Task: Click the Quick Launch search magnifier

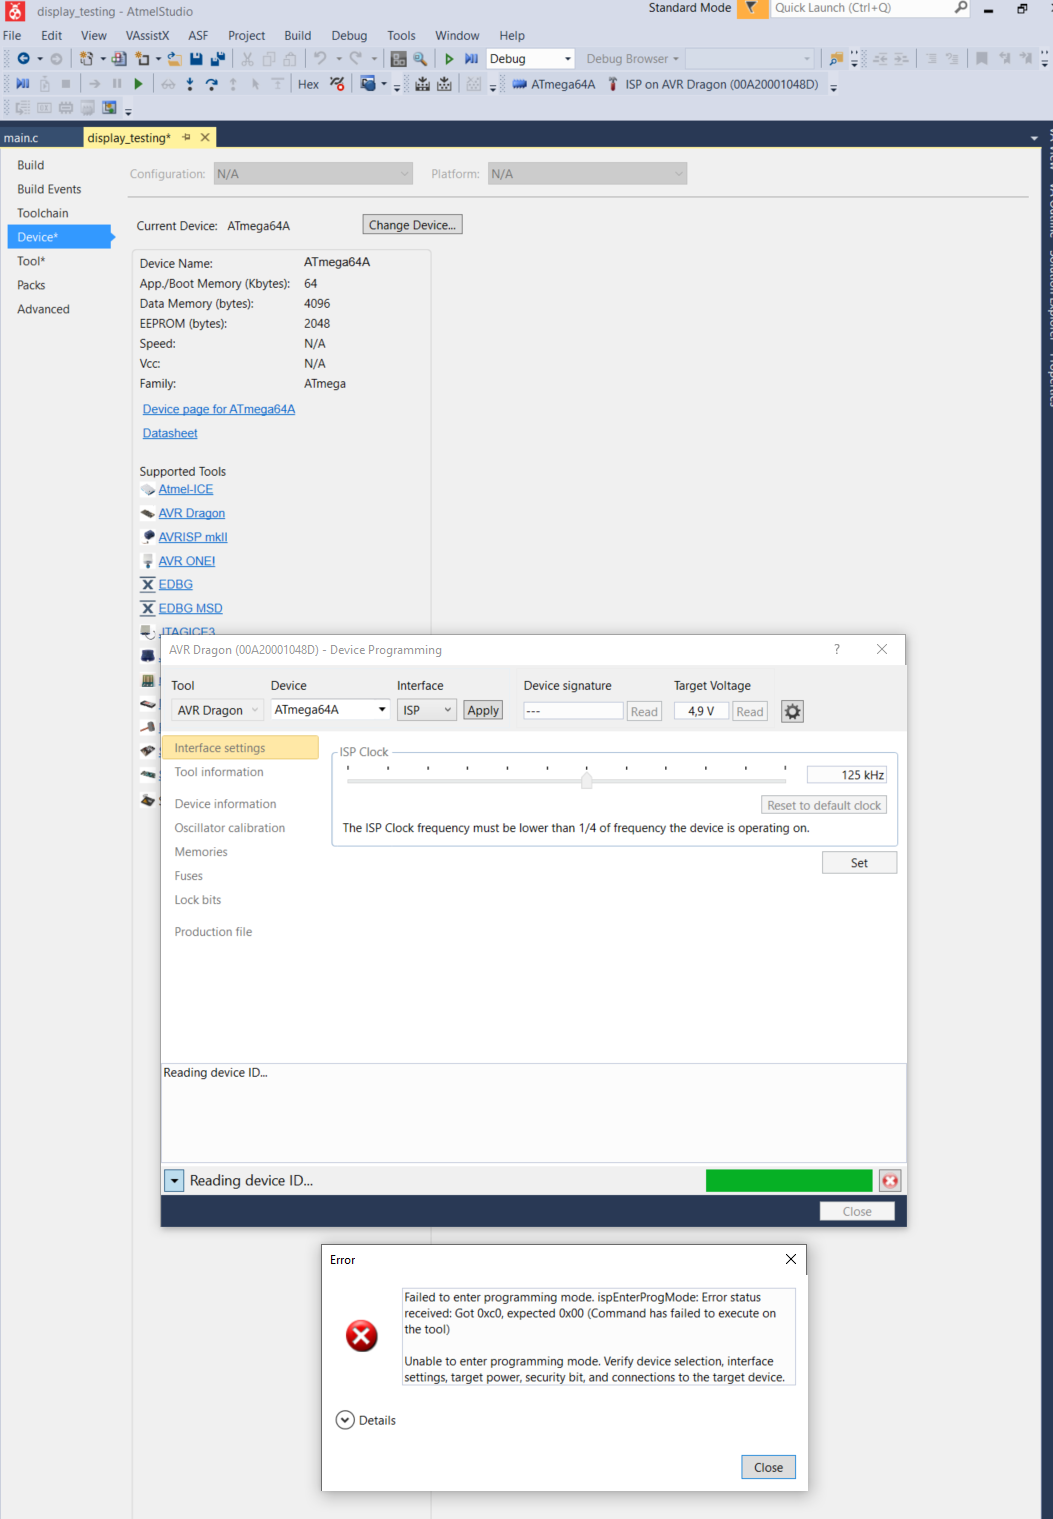Action: [960, 8]
